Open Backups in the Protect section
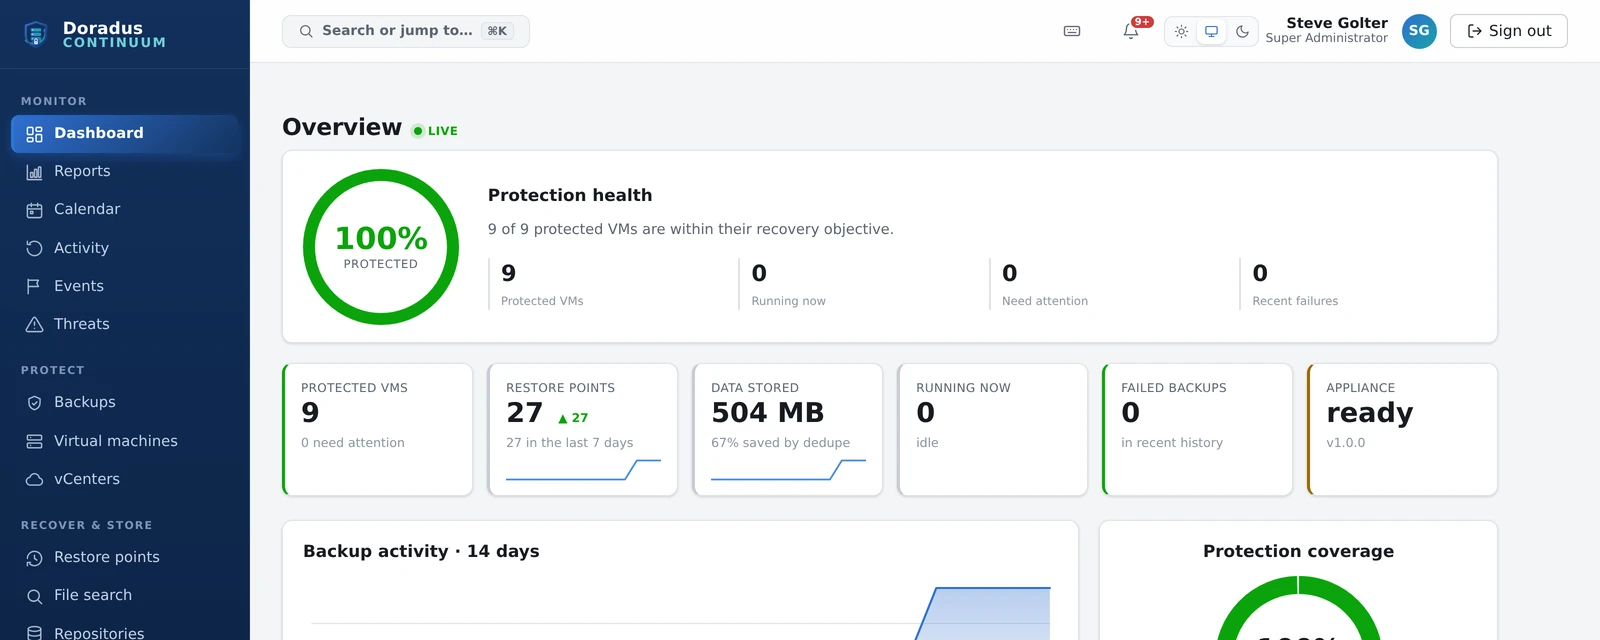This screenshot has height=640, width=1600. [125, 403]
